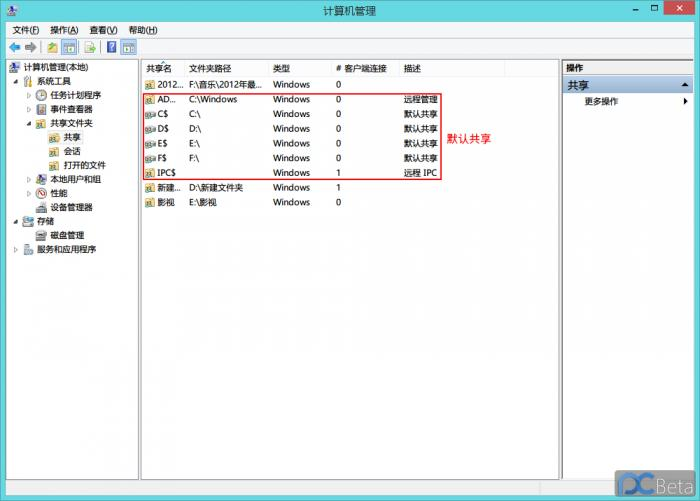Collapse the 共享文件夹 node arrow
The width and height of the screenshot is (700, 501).
tap(29, 123)
